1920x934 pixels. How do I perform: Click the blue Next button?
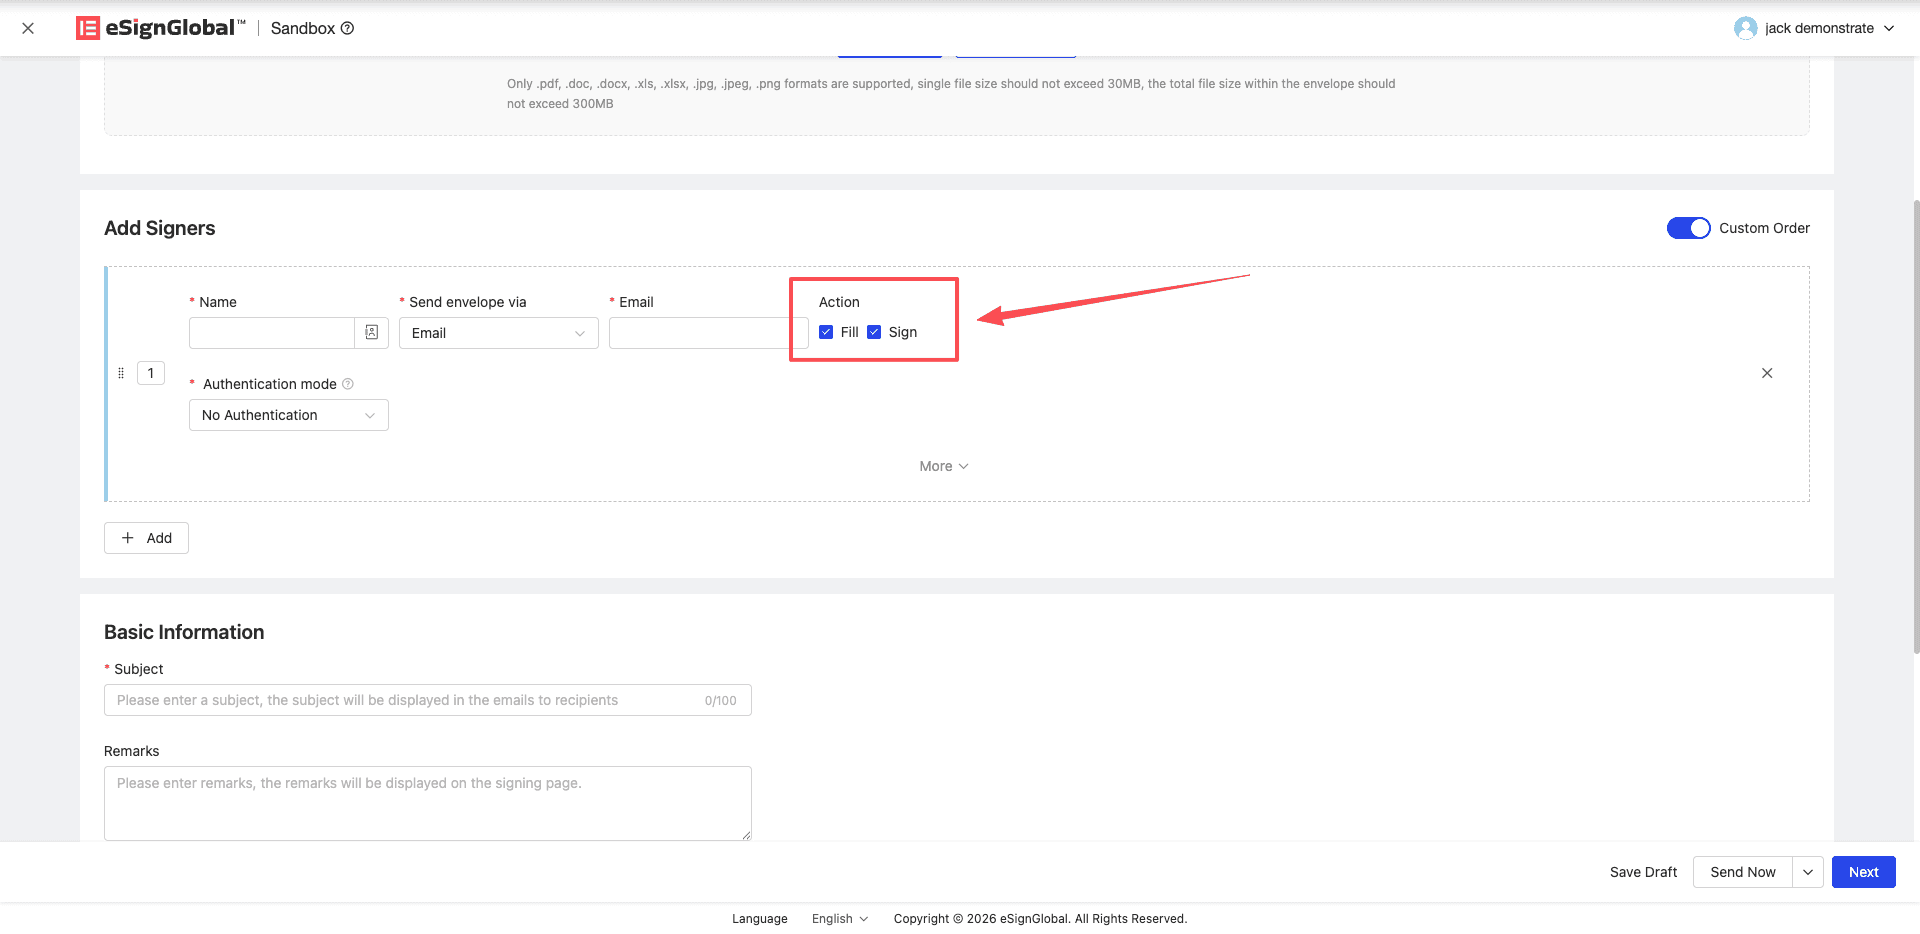pos(1863,872)
